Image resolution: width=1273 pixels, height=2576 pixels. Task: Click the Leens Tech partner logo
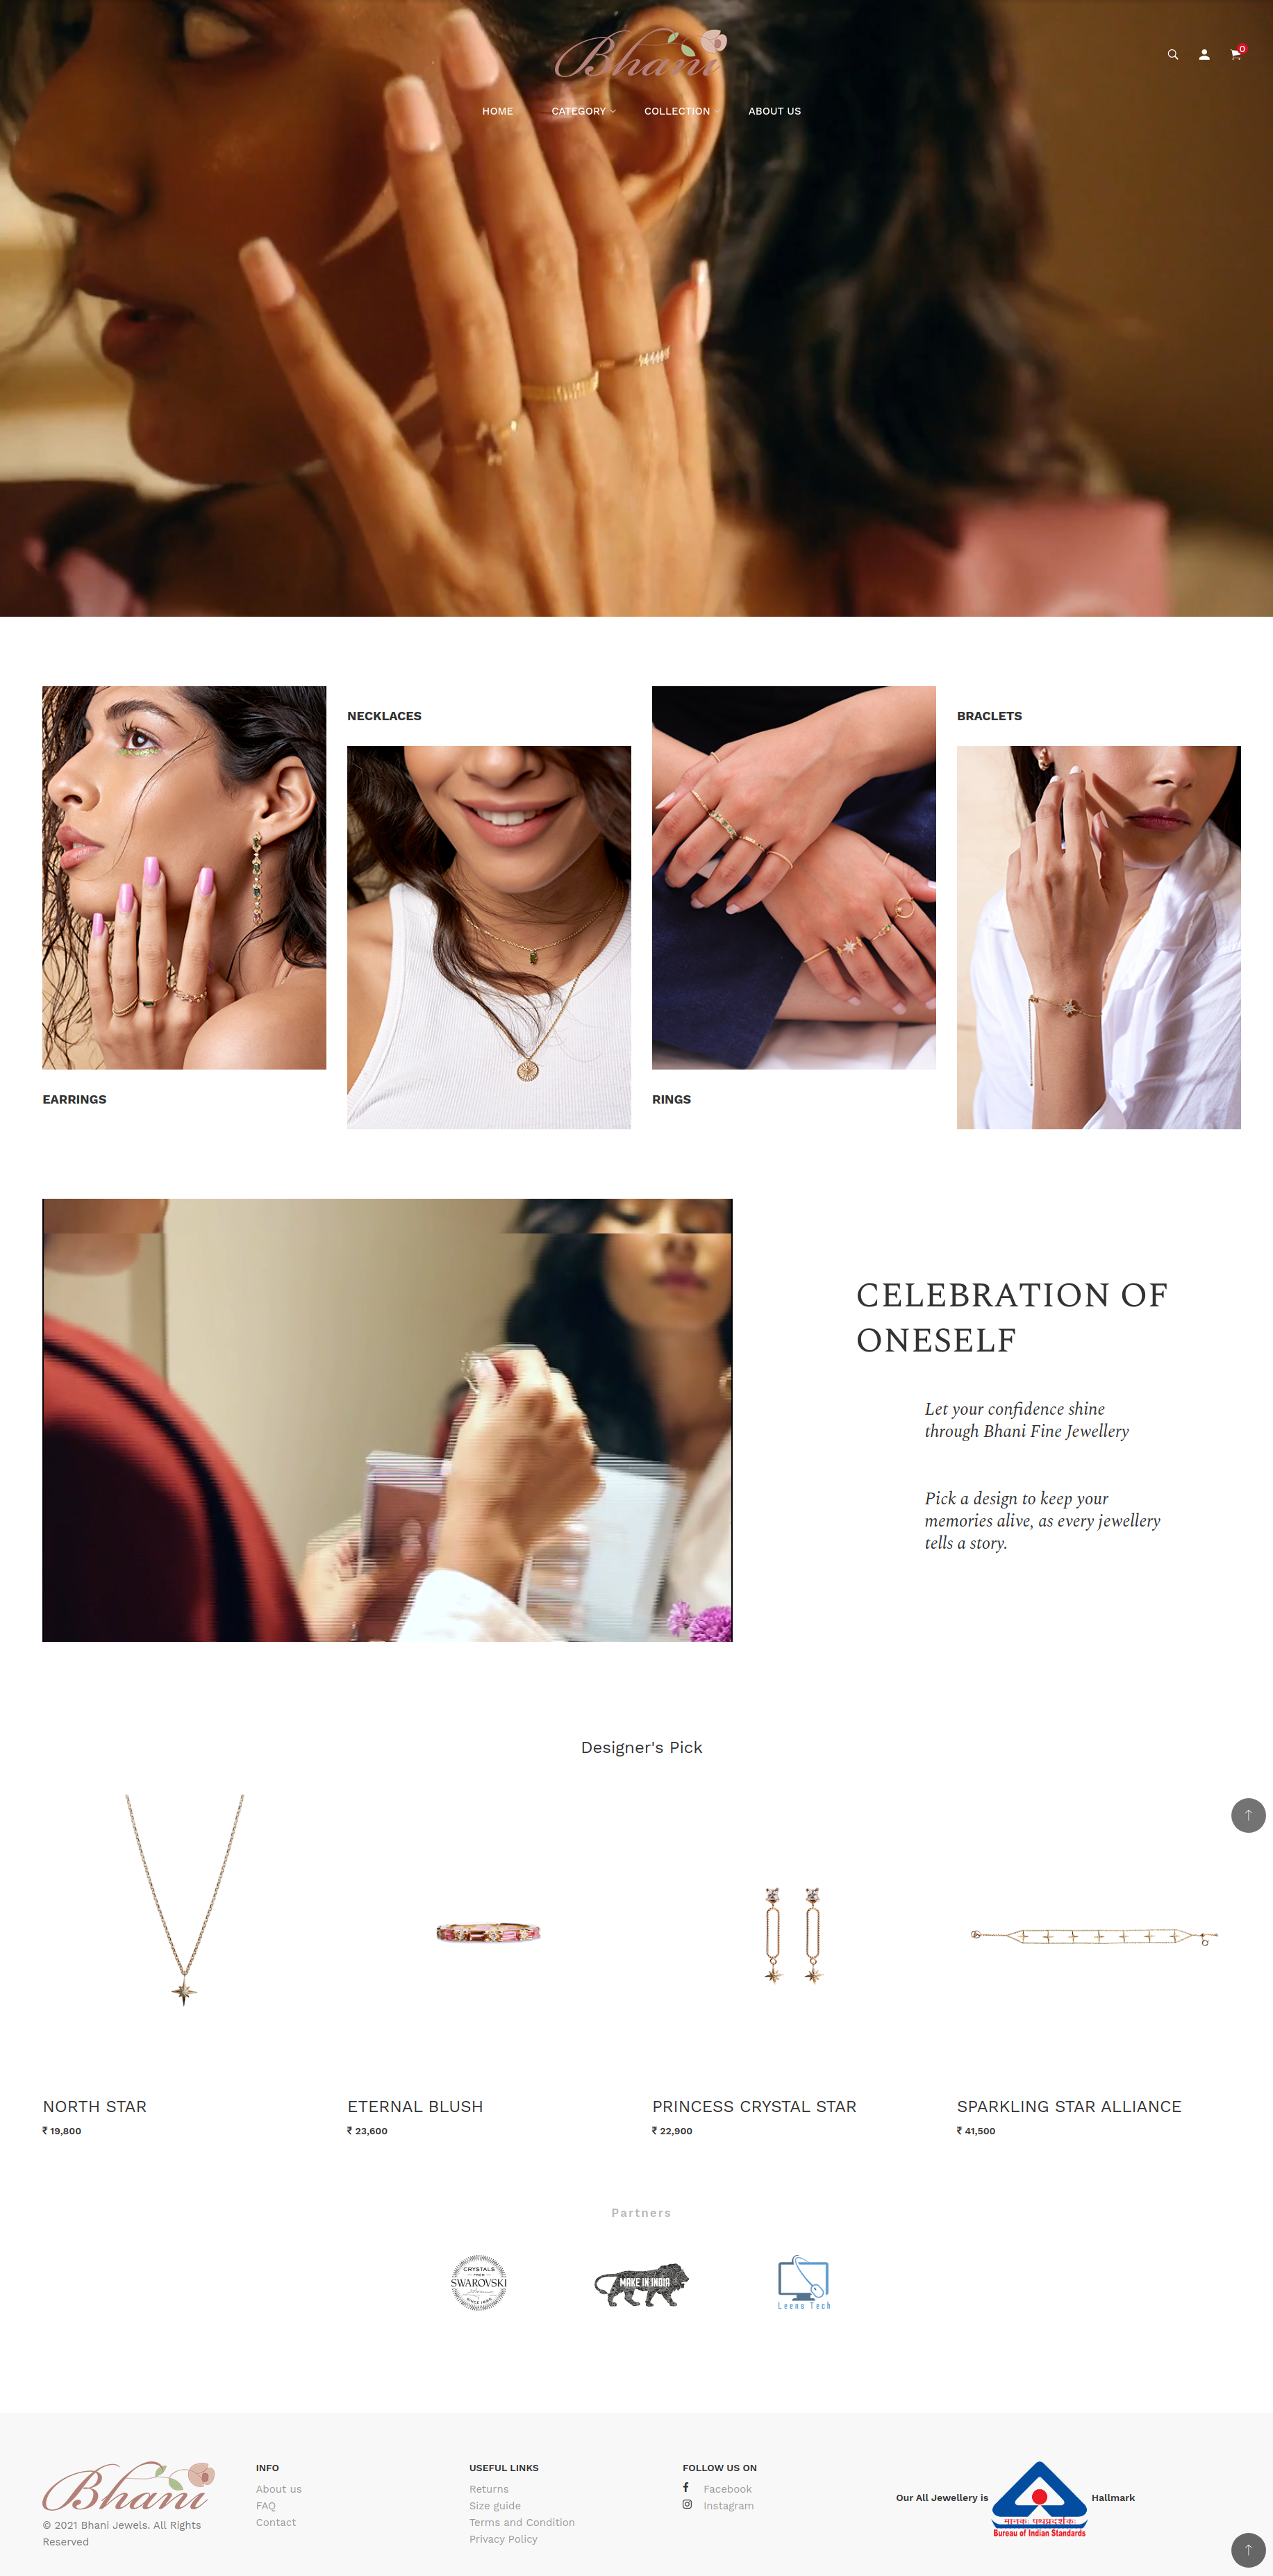coord(804,2282)
